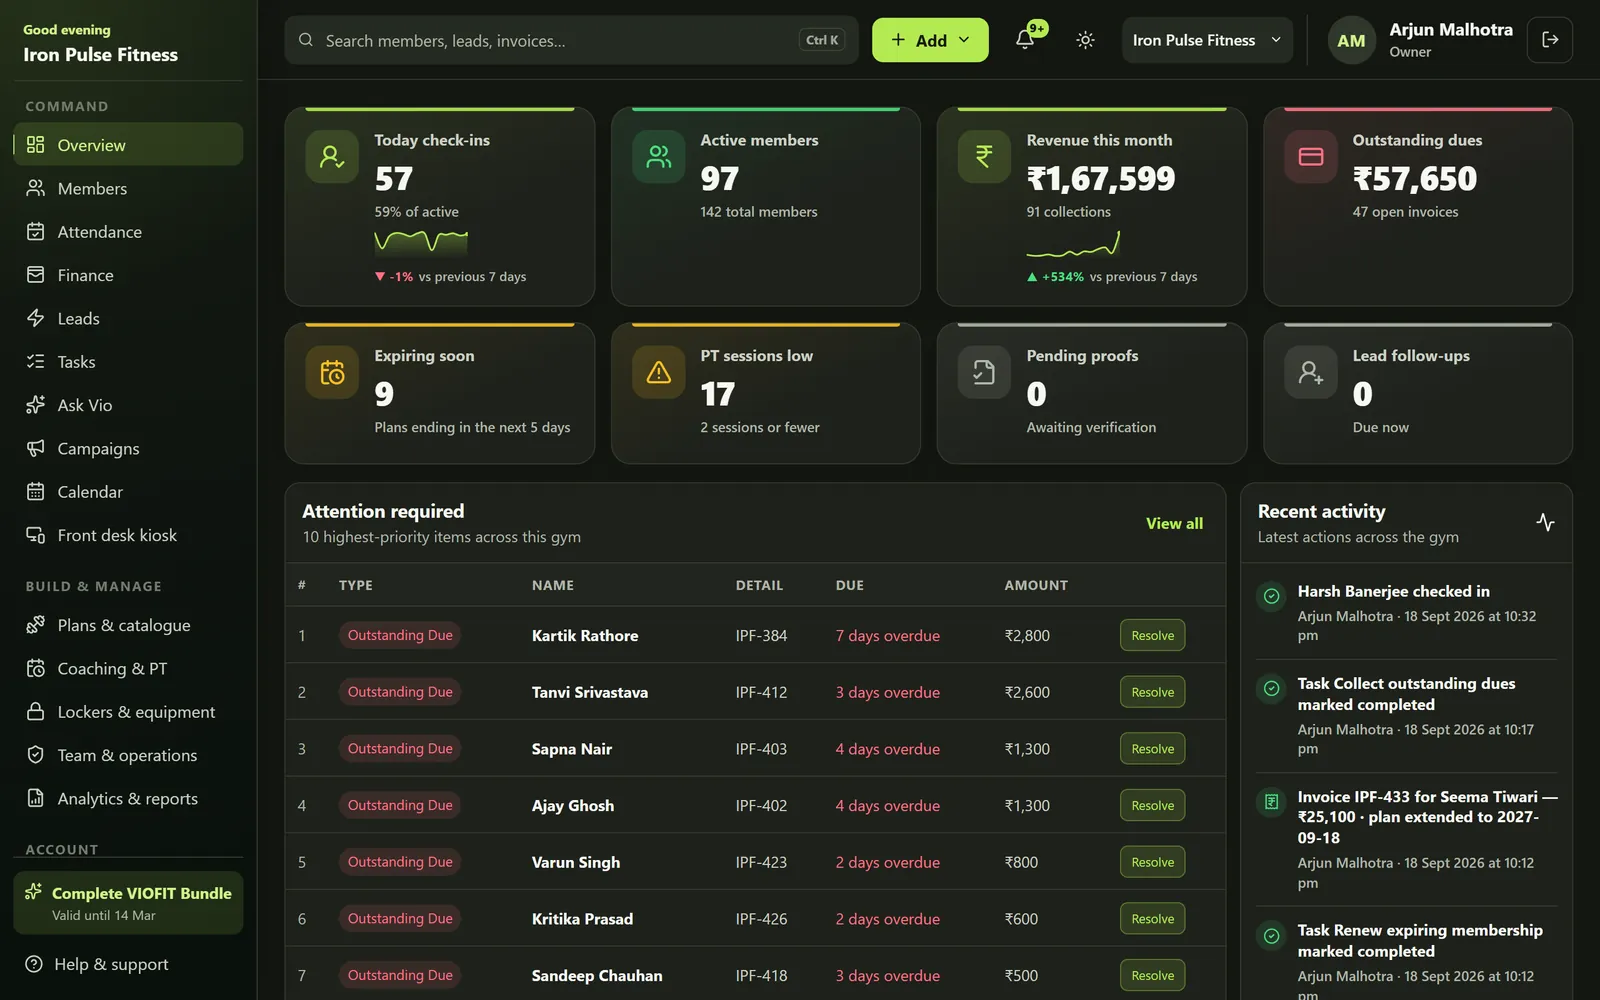
Task: Click Complete VIOFIT Bundle banner
Action: [x=128, y=903]
